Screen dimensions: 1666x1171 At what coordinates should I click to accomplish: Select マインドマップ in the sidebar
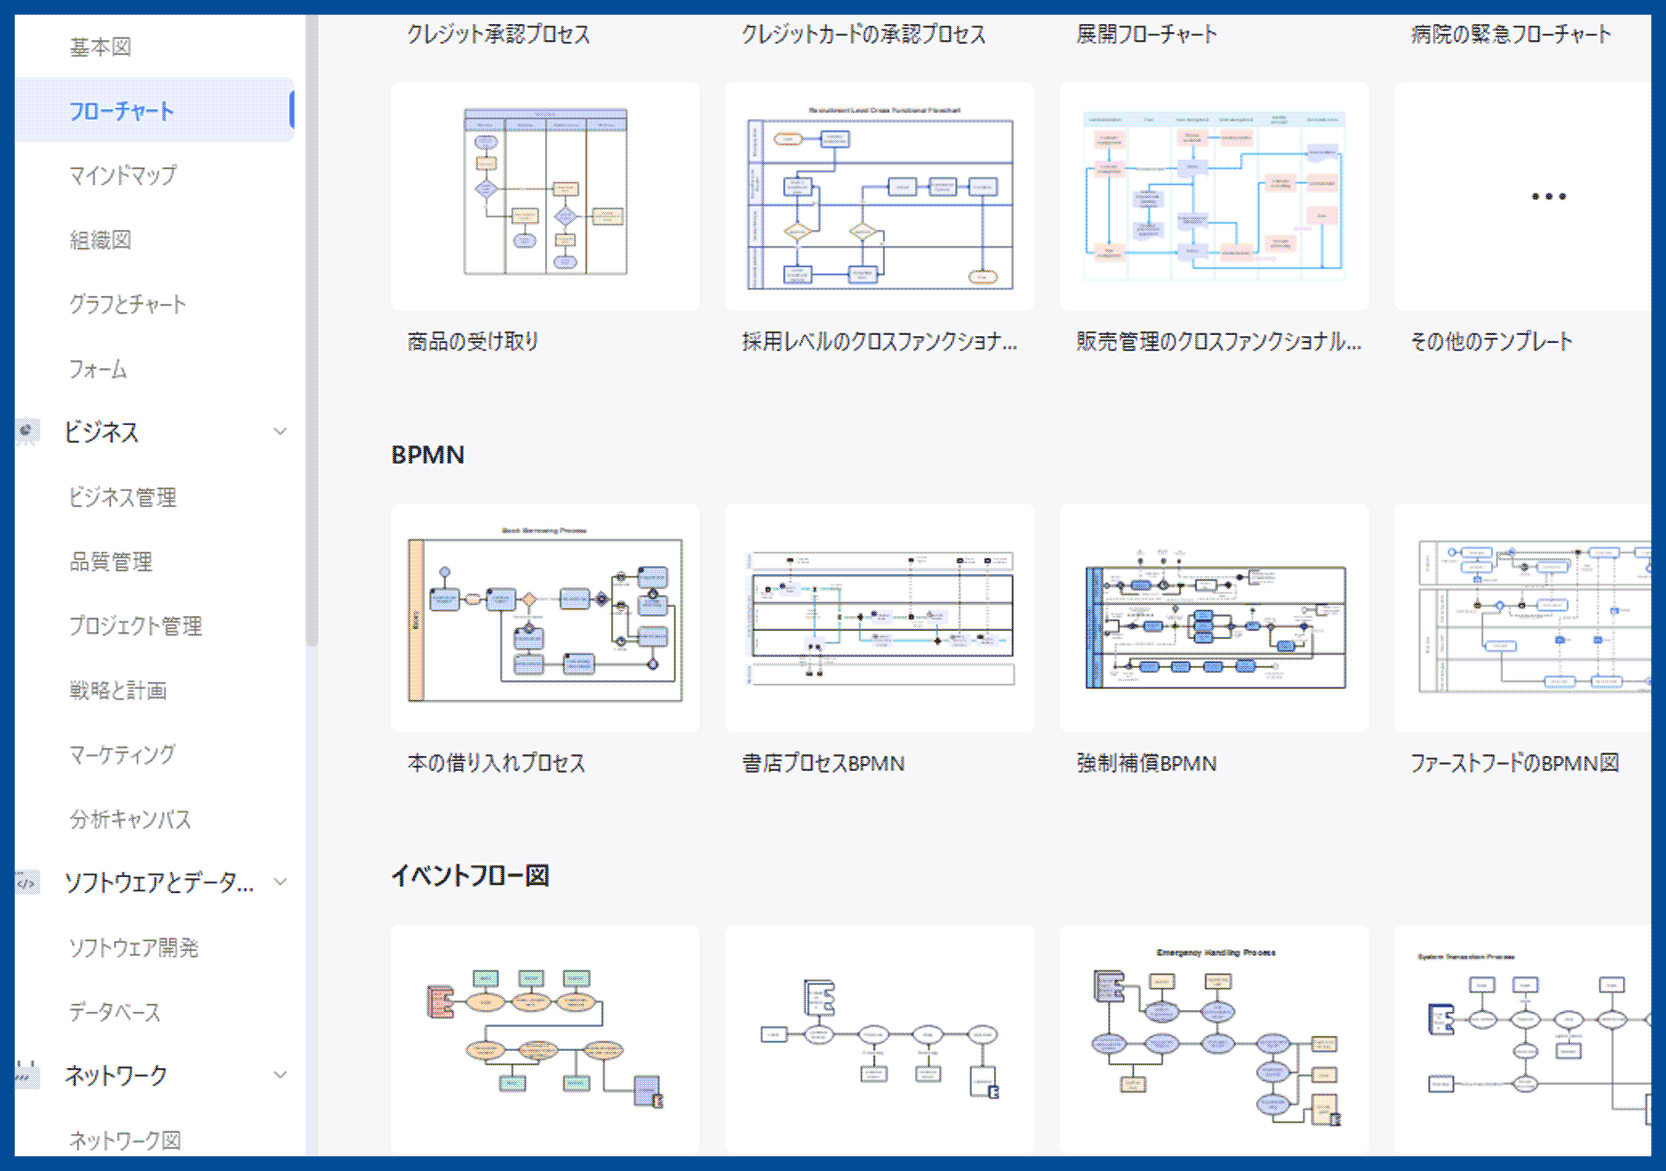[x=122, y=175]
